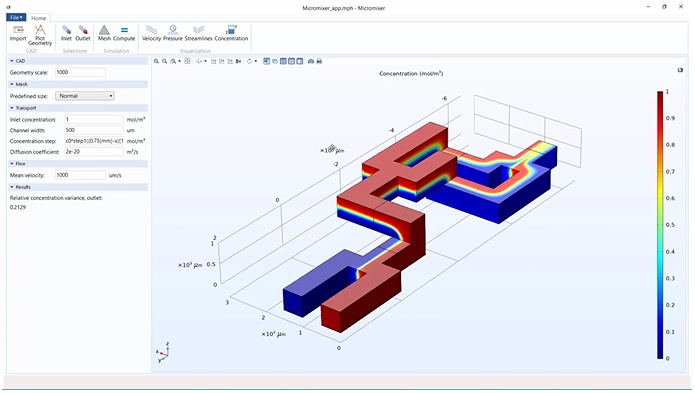Click the Geometry scale input field
Screen dimensions: 695x393
80,72
